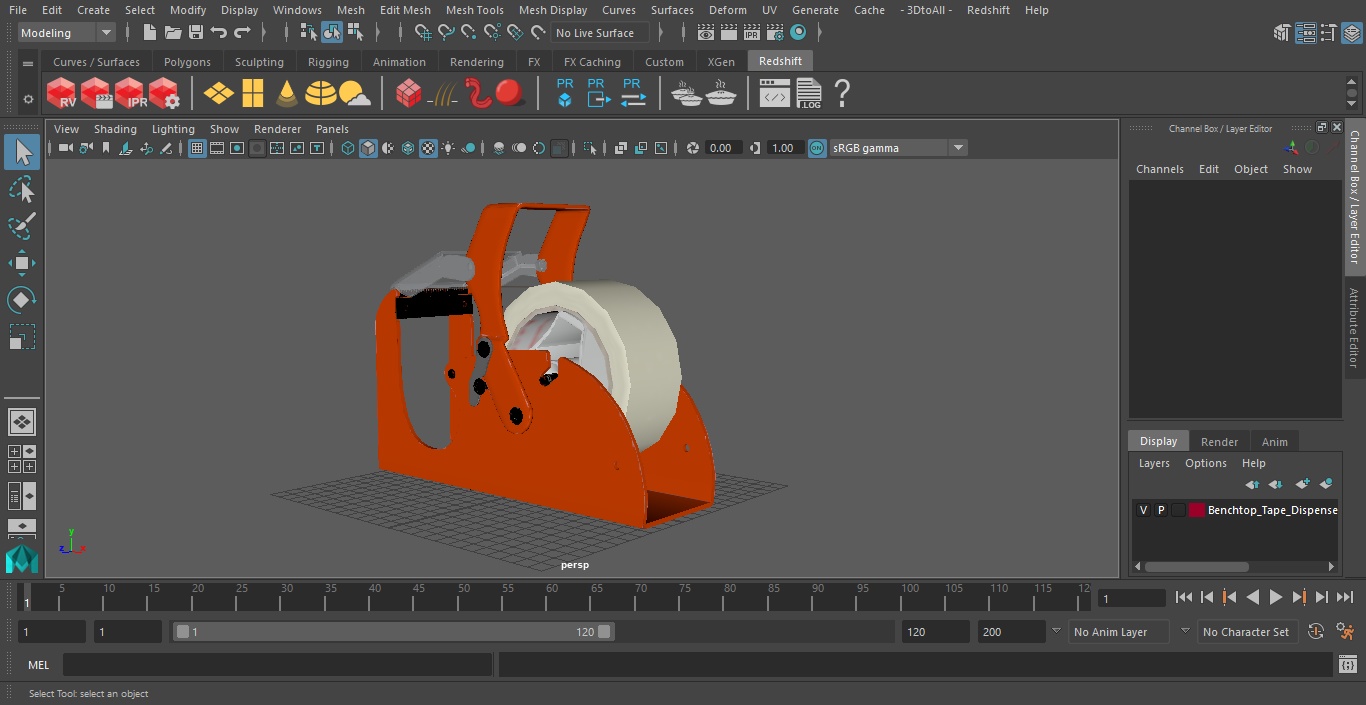Switch to the Render layer tab
Image resolution: width=1366 pixels, height=705 pixels.
click(1219, 441)
